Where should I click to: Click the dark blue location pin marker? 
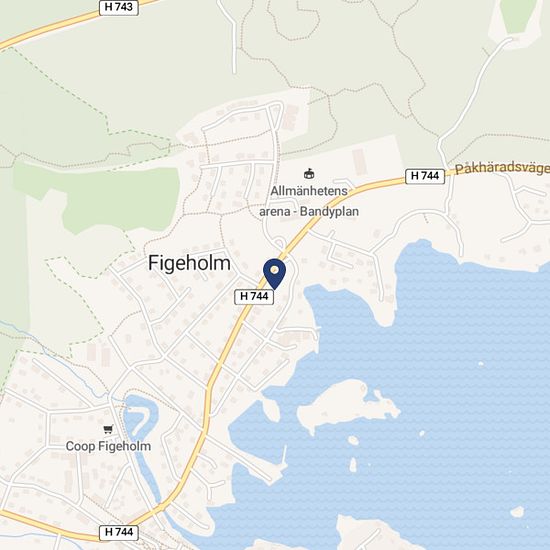(x=274, y=274)
